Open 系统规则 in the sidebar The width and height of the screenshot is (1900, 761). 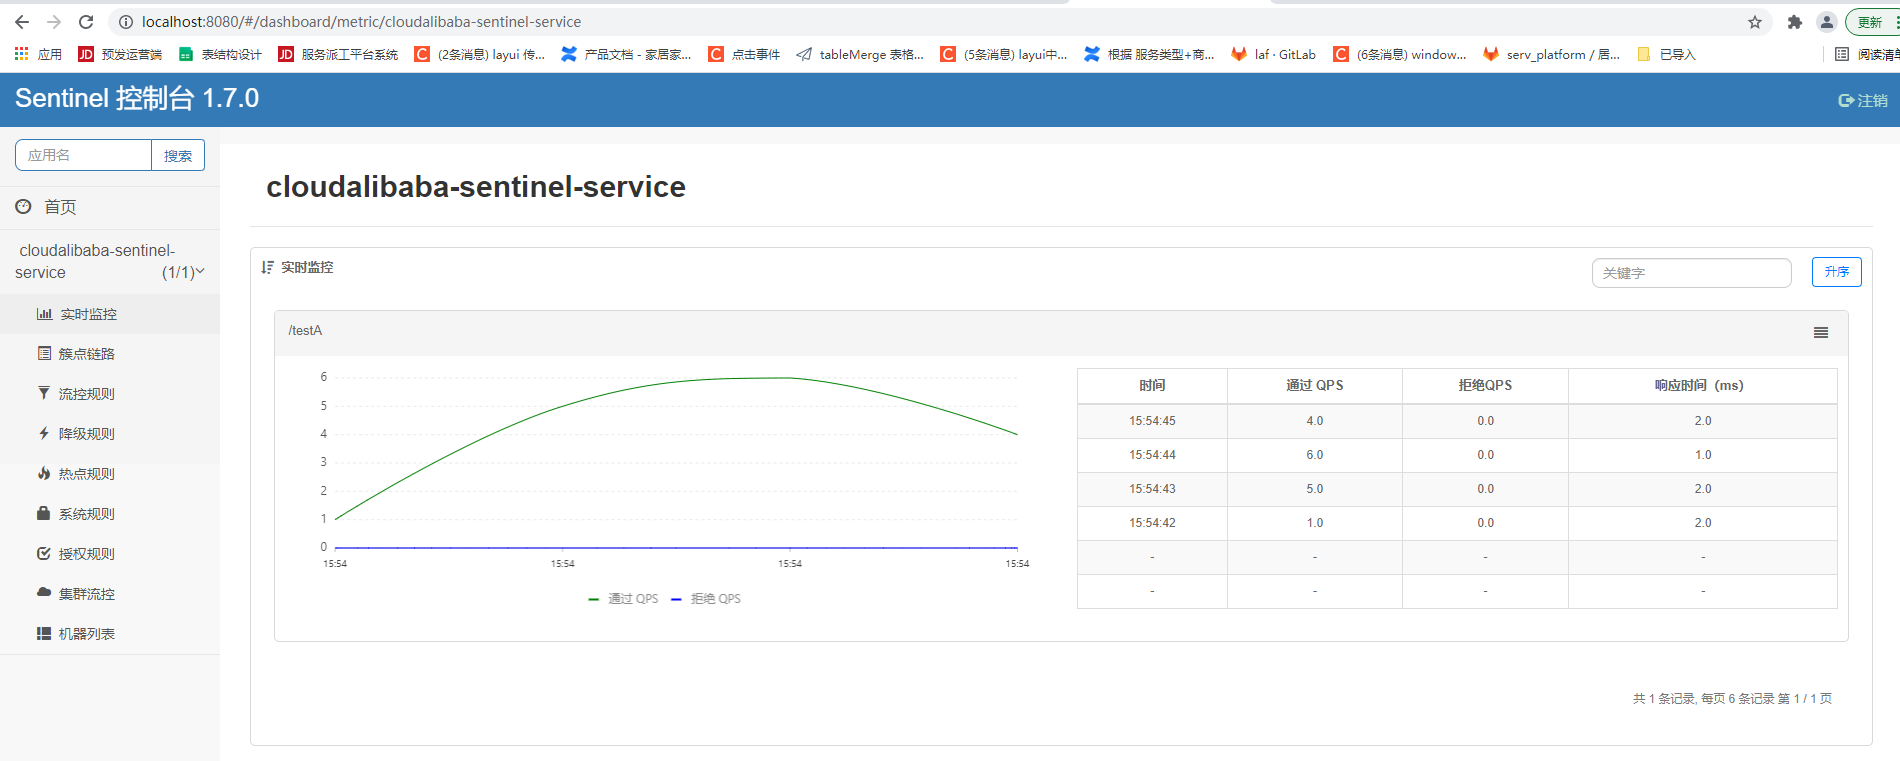click(110, 514)
